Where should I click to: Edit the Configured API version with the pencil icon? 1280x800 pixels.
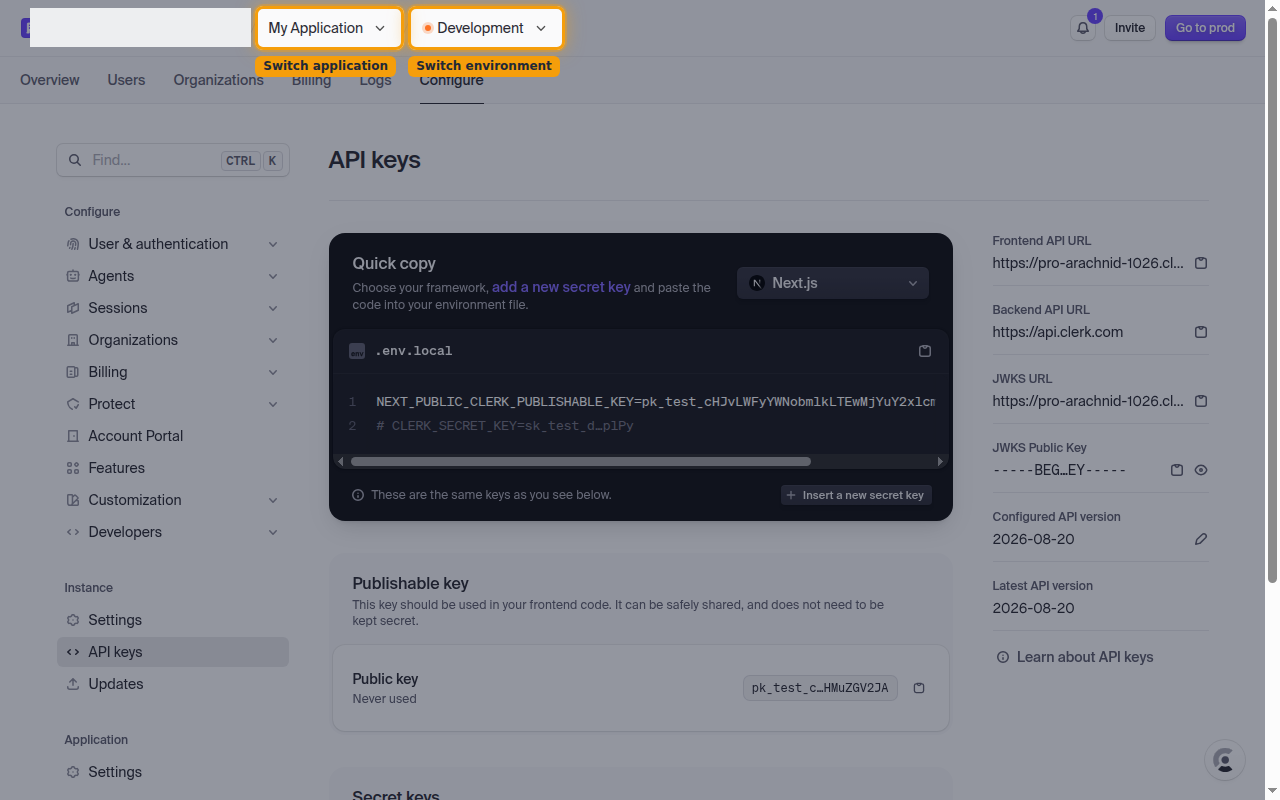tap(1201, 539)
